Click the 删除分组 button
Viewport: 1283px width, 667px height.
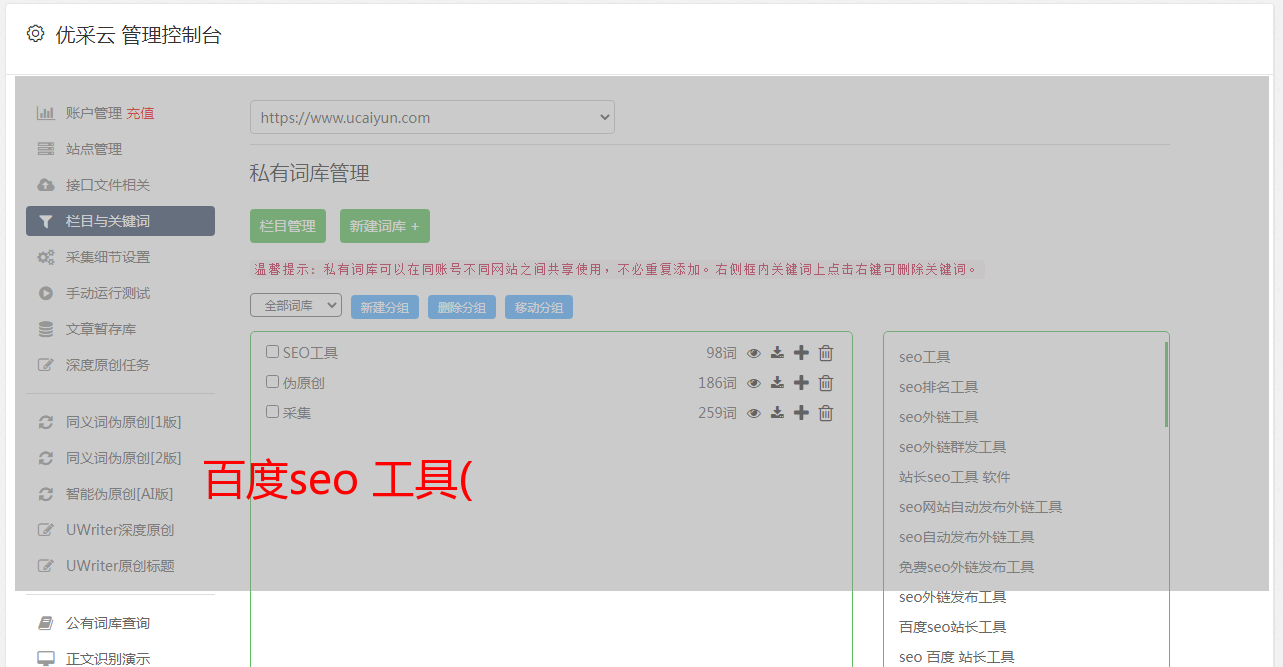point(462,307)
